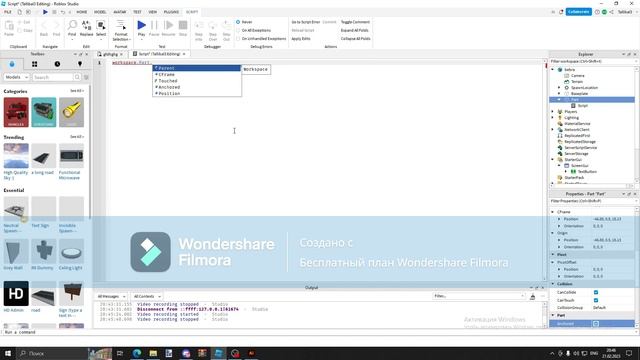Click Go to Script Error action
This screenshot has width=640, height=360.
coord(305,22)
